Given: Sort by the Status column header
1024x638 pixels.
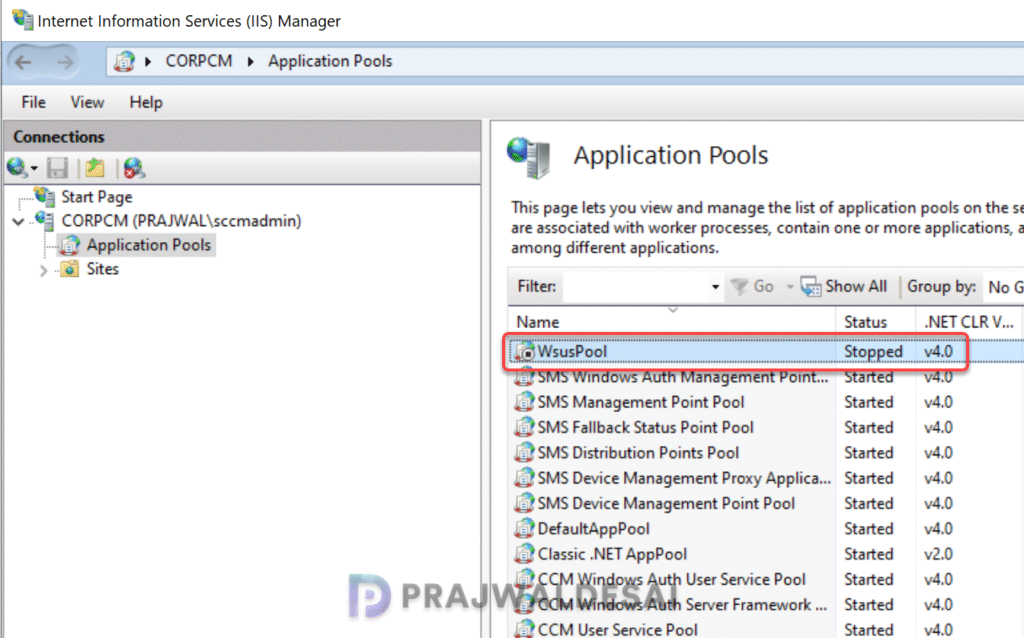Looking at the screenshot, I should point(875,322).
